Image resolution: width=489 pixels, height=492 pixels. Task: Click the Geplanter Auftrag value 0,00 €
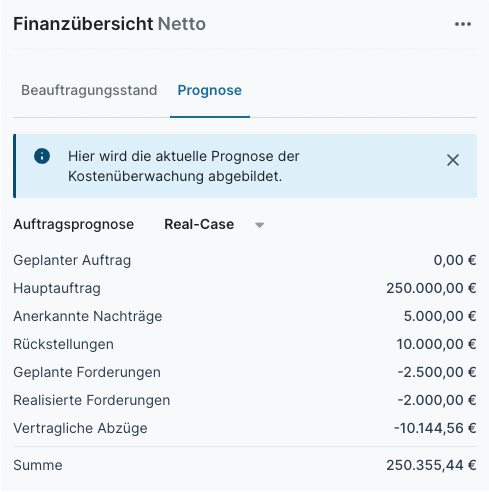coord(455,260)
